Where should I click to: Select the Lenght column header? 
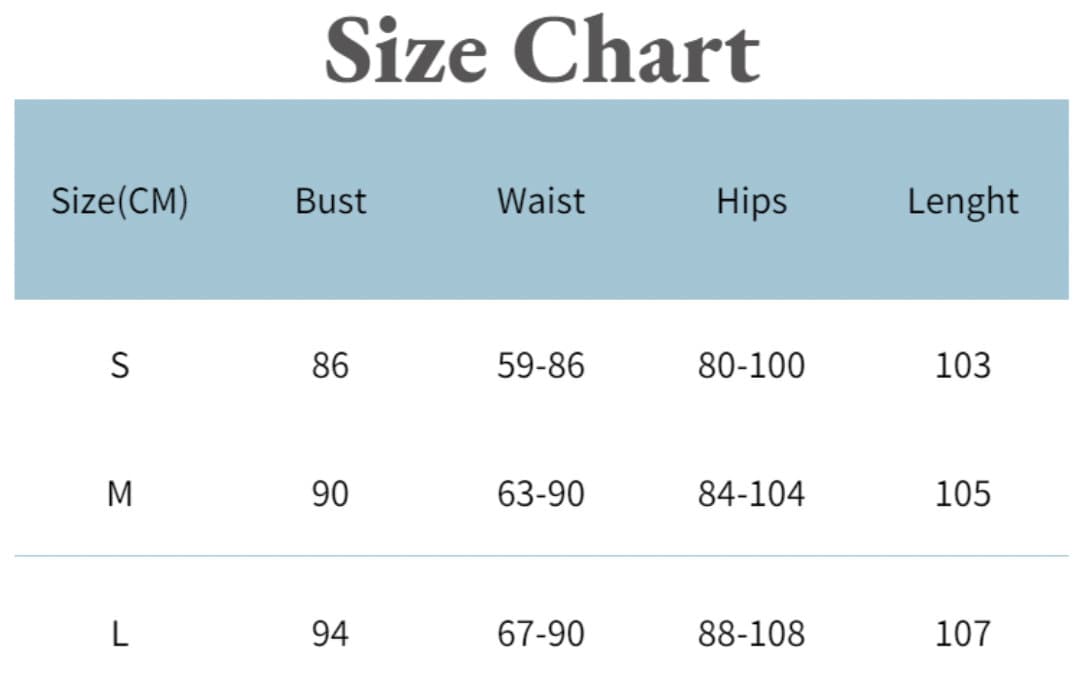tap(963, 202)
